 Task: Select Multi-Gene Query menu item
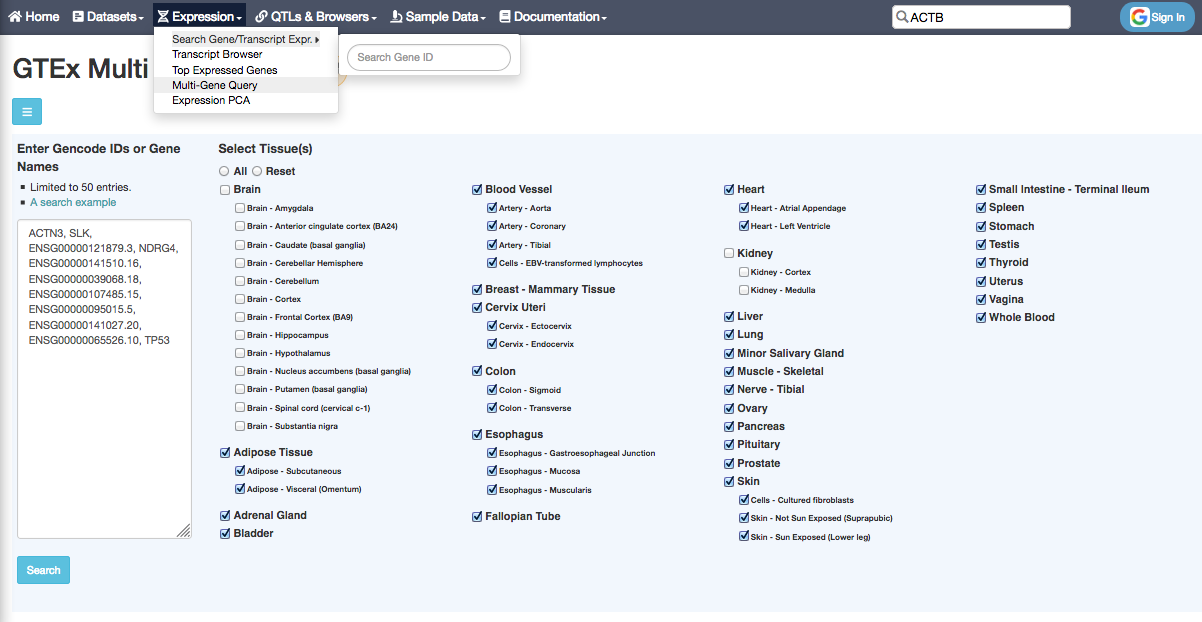pyautogui.click(x=246, y=85)
